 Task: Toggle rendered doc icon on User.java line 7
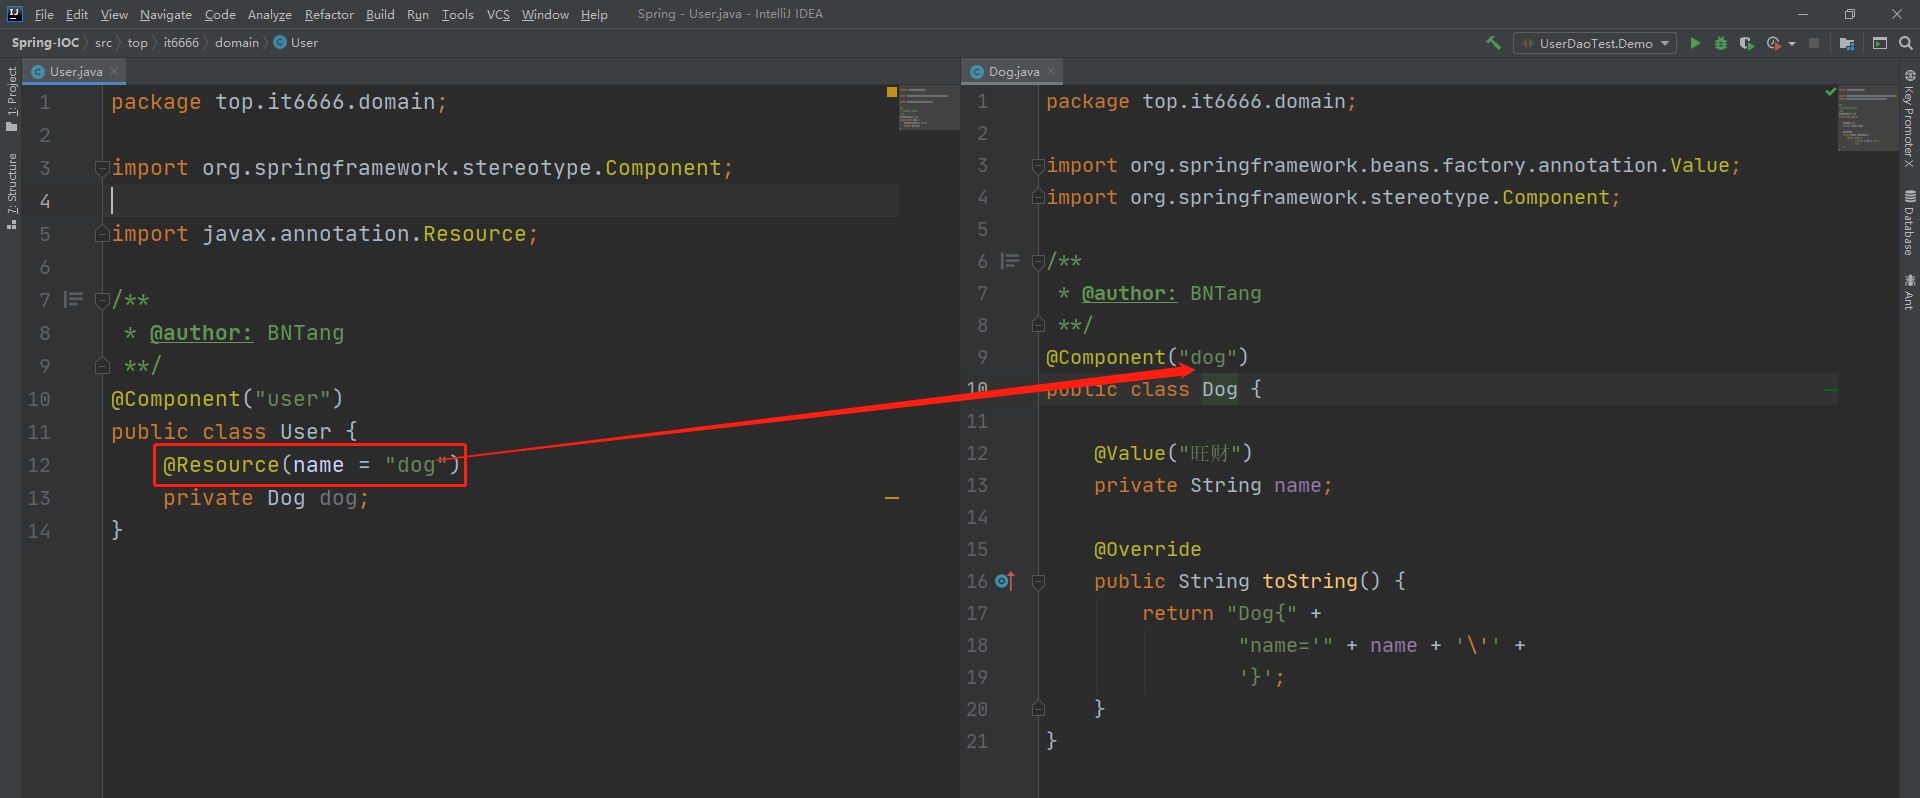(x=74, y=299)
